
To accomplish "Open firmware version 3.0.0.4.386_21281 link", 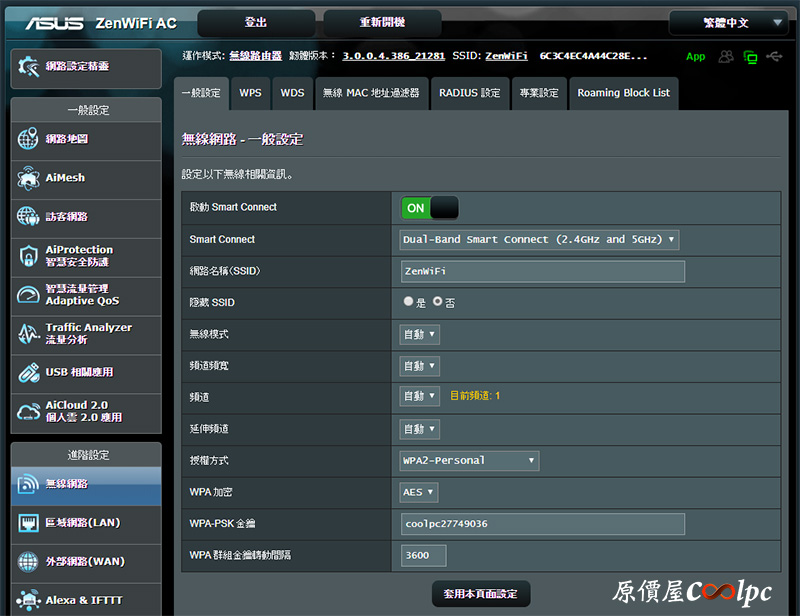I will coord(393,56).
